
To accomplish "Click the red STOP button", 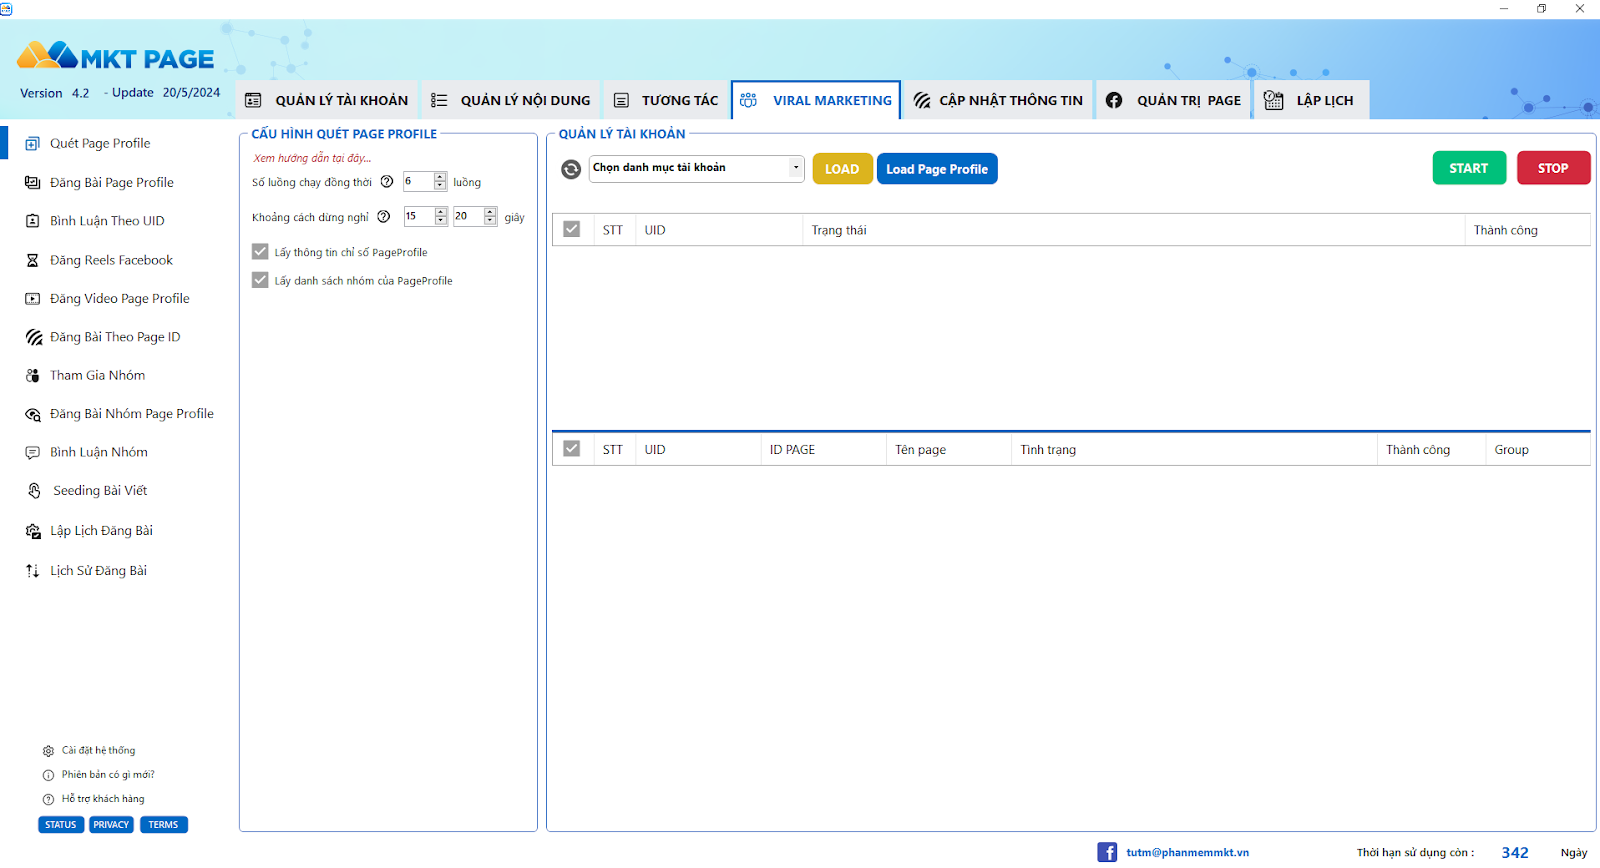I will click(x=1553, y=168).
